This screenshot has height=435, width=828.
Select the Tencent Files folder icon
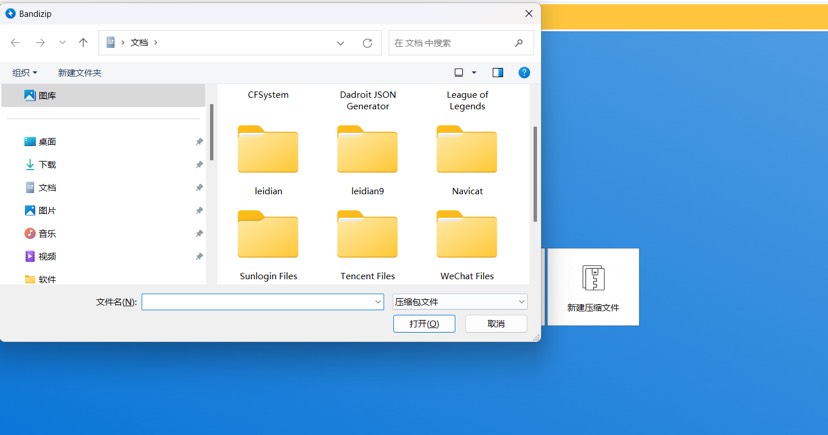tap(368, 234)
